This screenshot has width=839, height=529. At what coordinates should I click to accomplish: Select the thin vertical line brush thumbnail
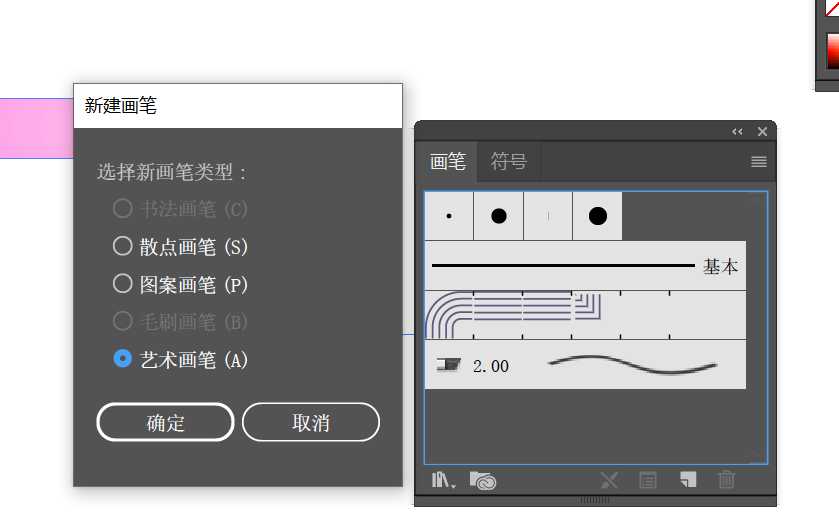pyautogui.click(x=548, y=216)
